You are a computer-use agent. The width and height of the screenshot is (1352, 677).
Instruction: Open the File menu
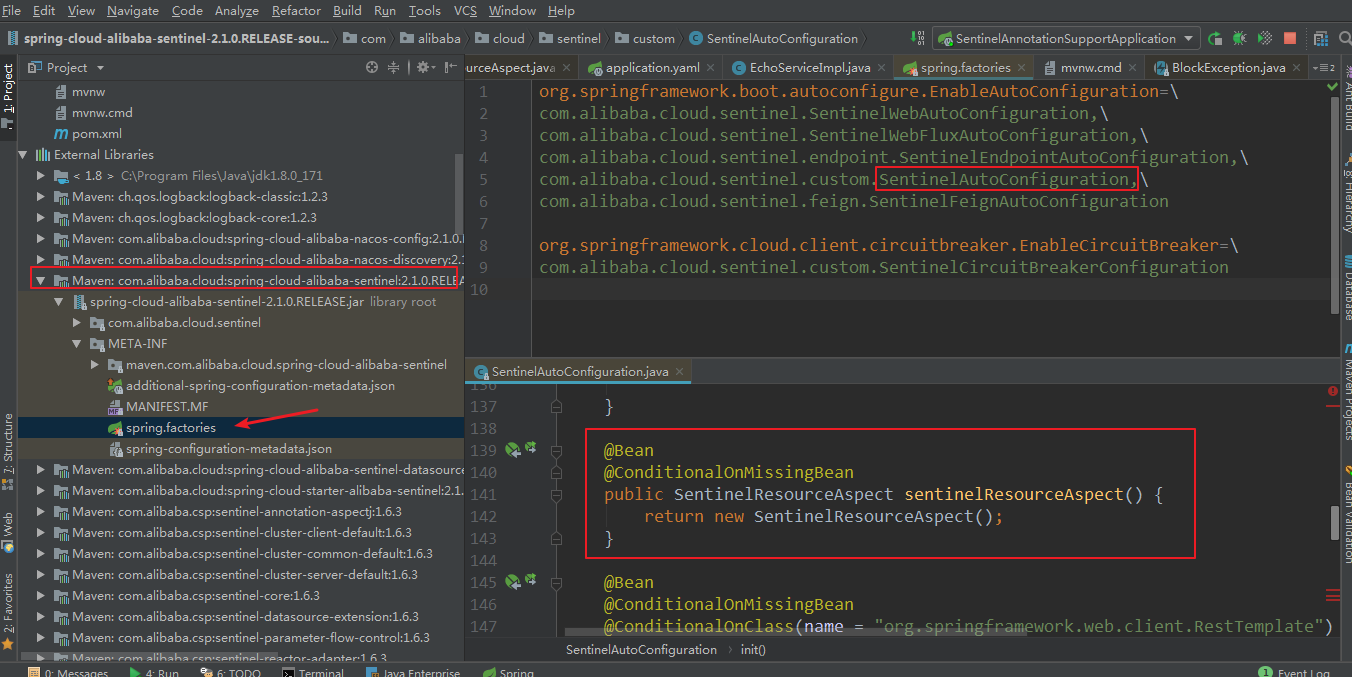click(12, 10)
